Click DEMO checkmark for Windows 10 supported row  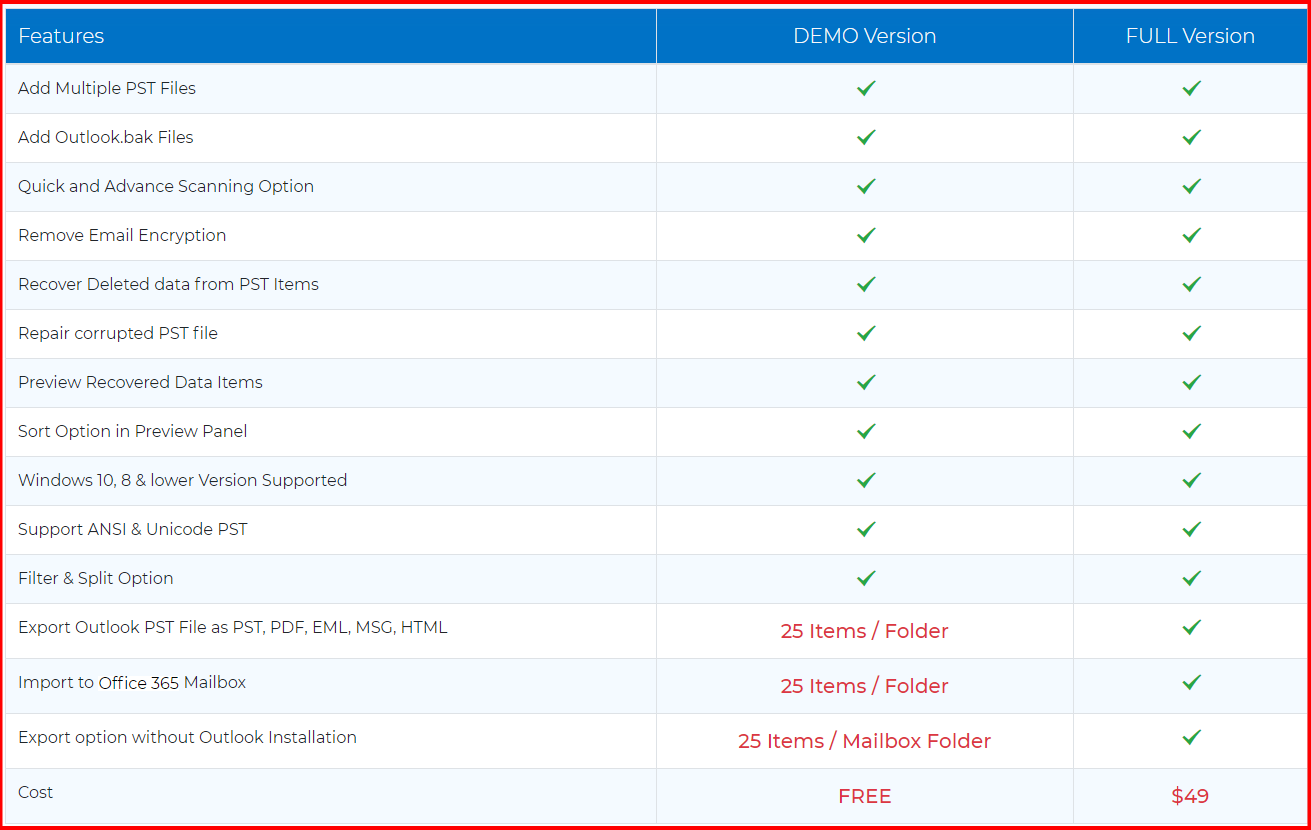point(866,480)
